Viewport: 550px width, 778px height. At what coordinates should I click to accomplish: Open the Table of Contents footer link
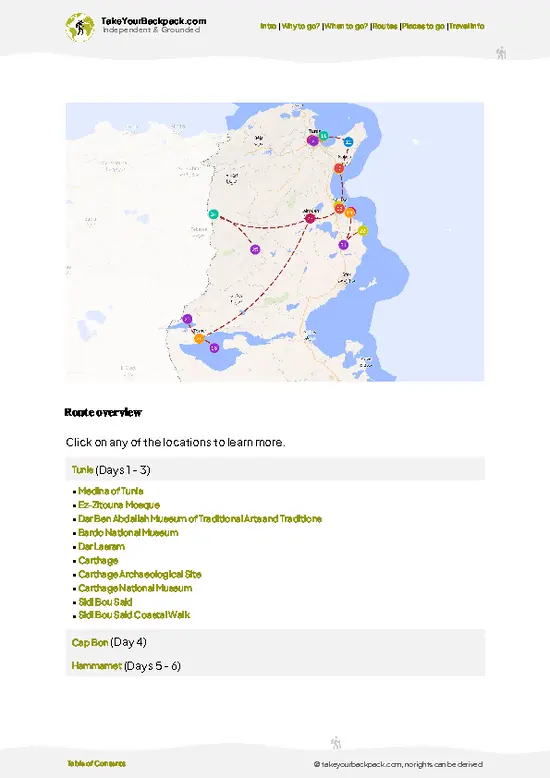click(x=97, y=764)
